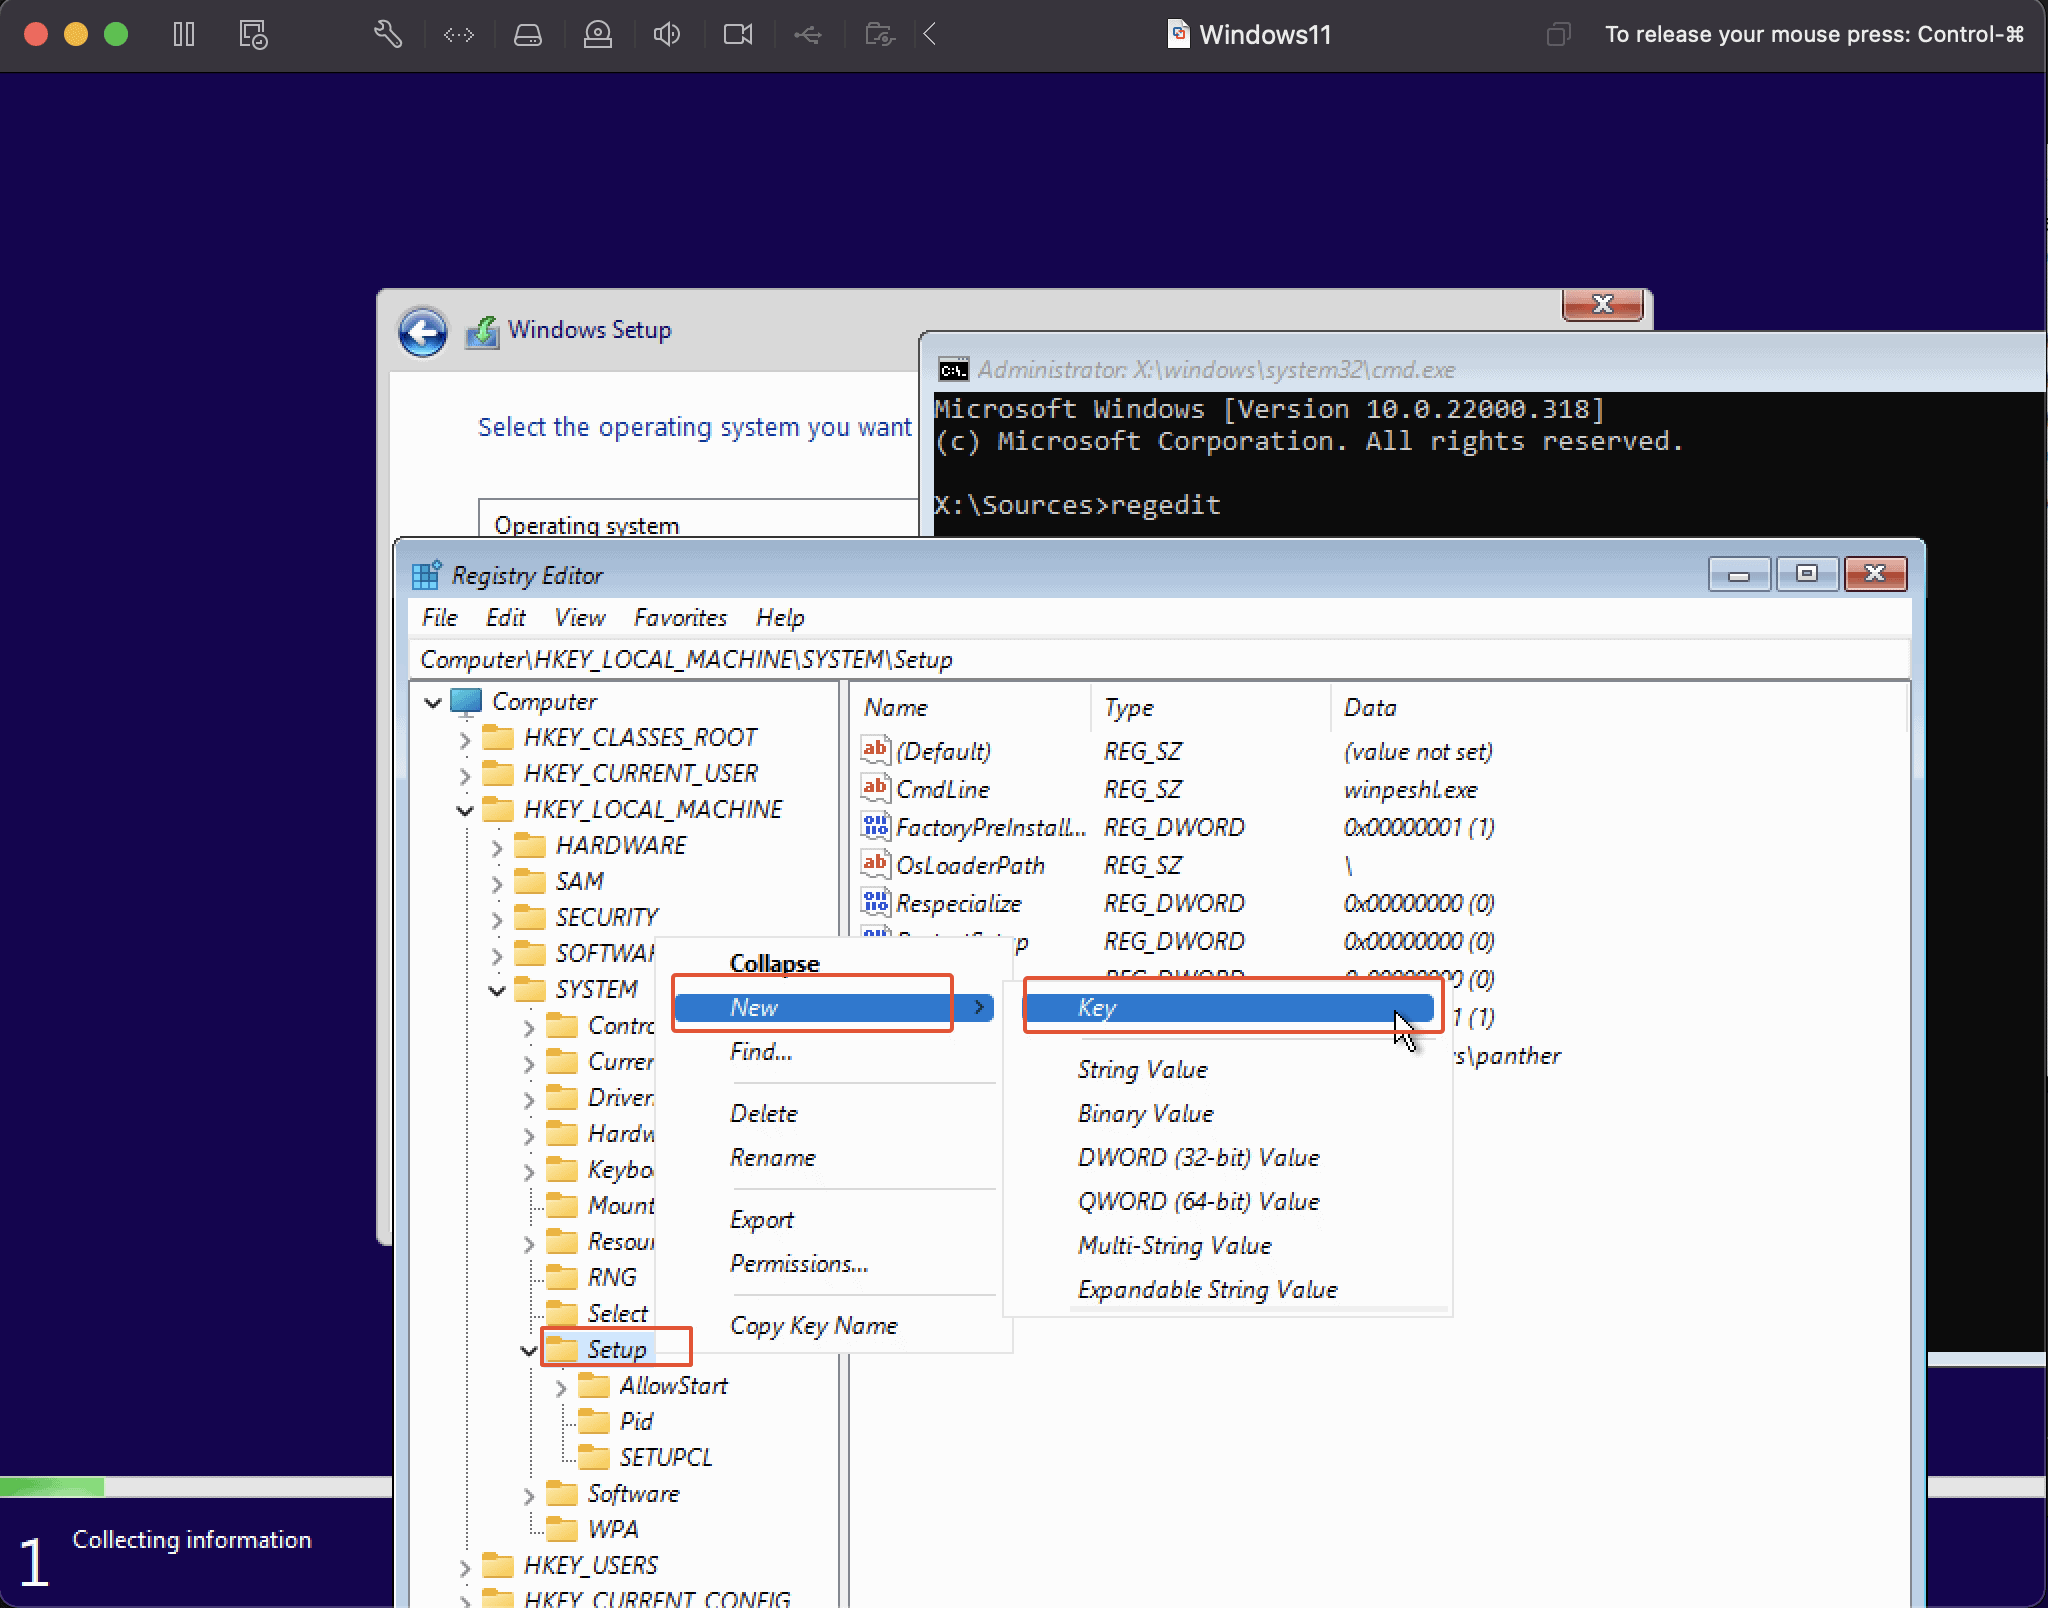Expand HKEY_CURRENT_USER chevron
This screenshot has width=2048, height=1608.
[465, 776]
